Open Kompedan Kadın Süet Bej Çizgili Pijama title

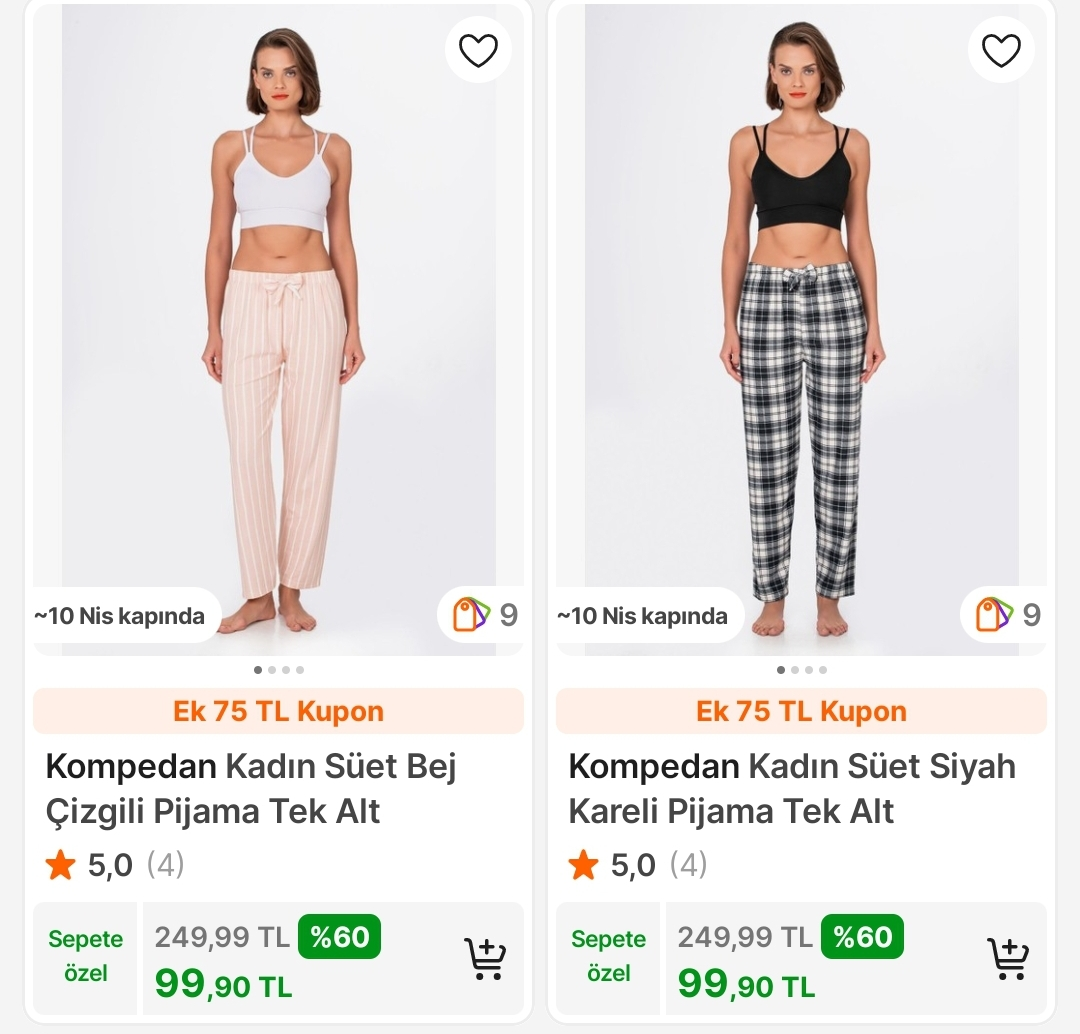coord(251,789)
